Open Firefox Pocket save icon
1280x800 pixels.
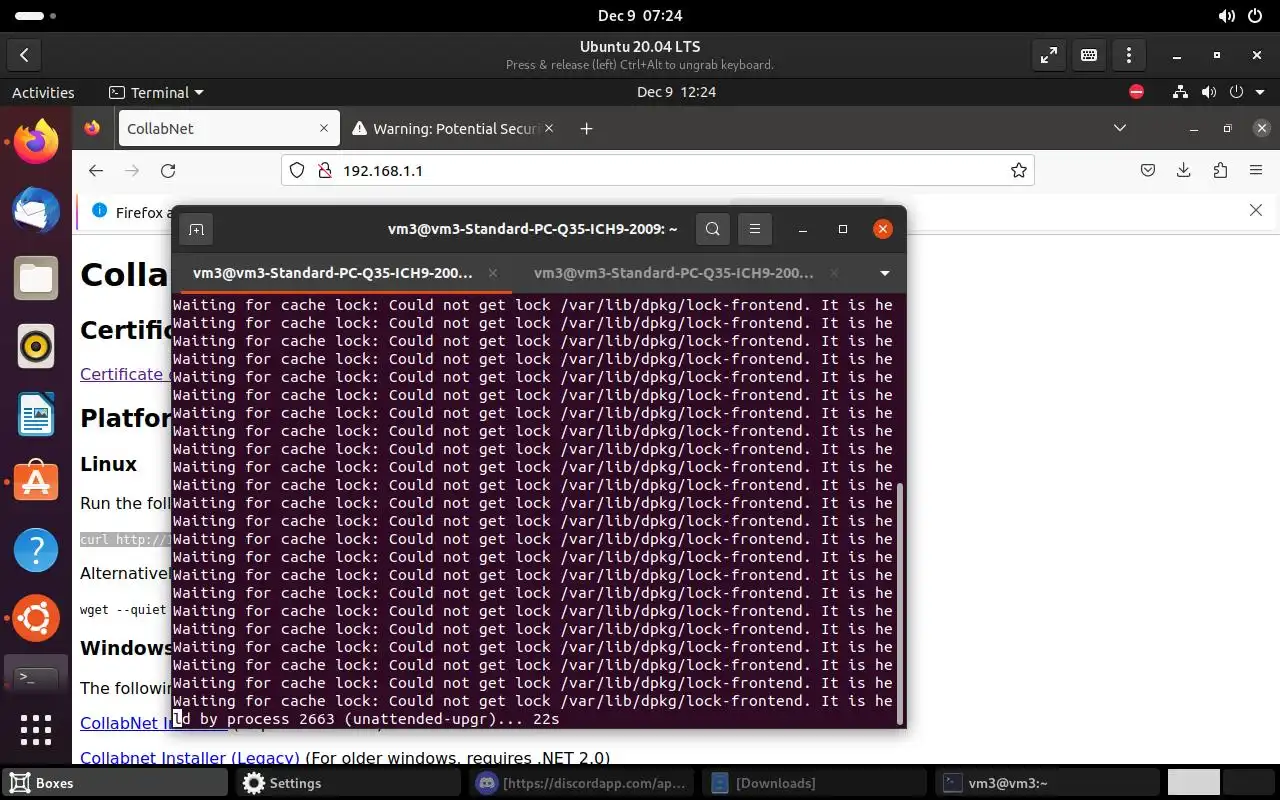(x=1148, y=171)
